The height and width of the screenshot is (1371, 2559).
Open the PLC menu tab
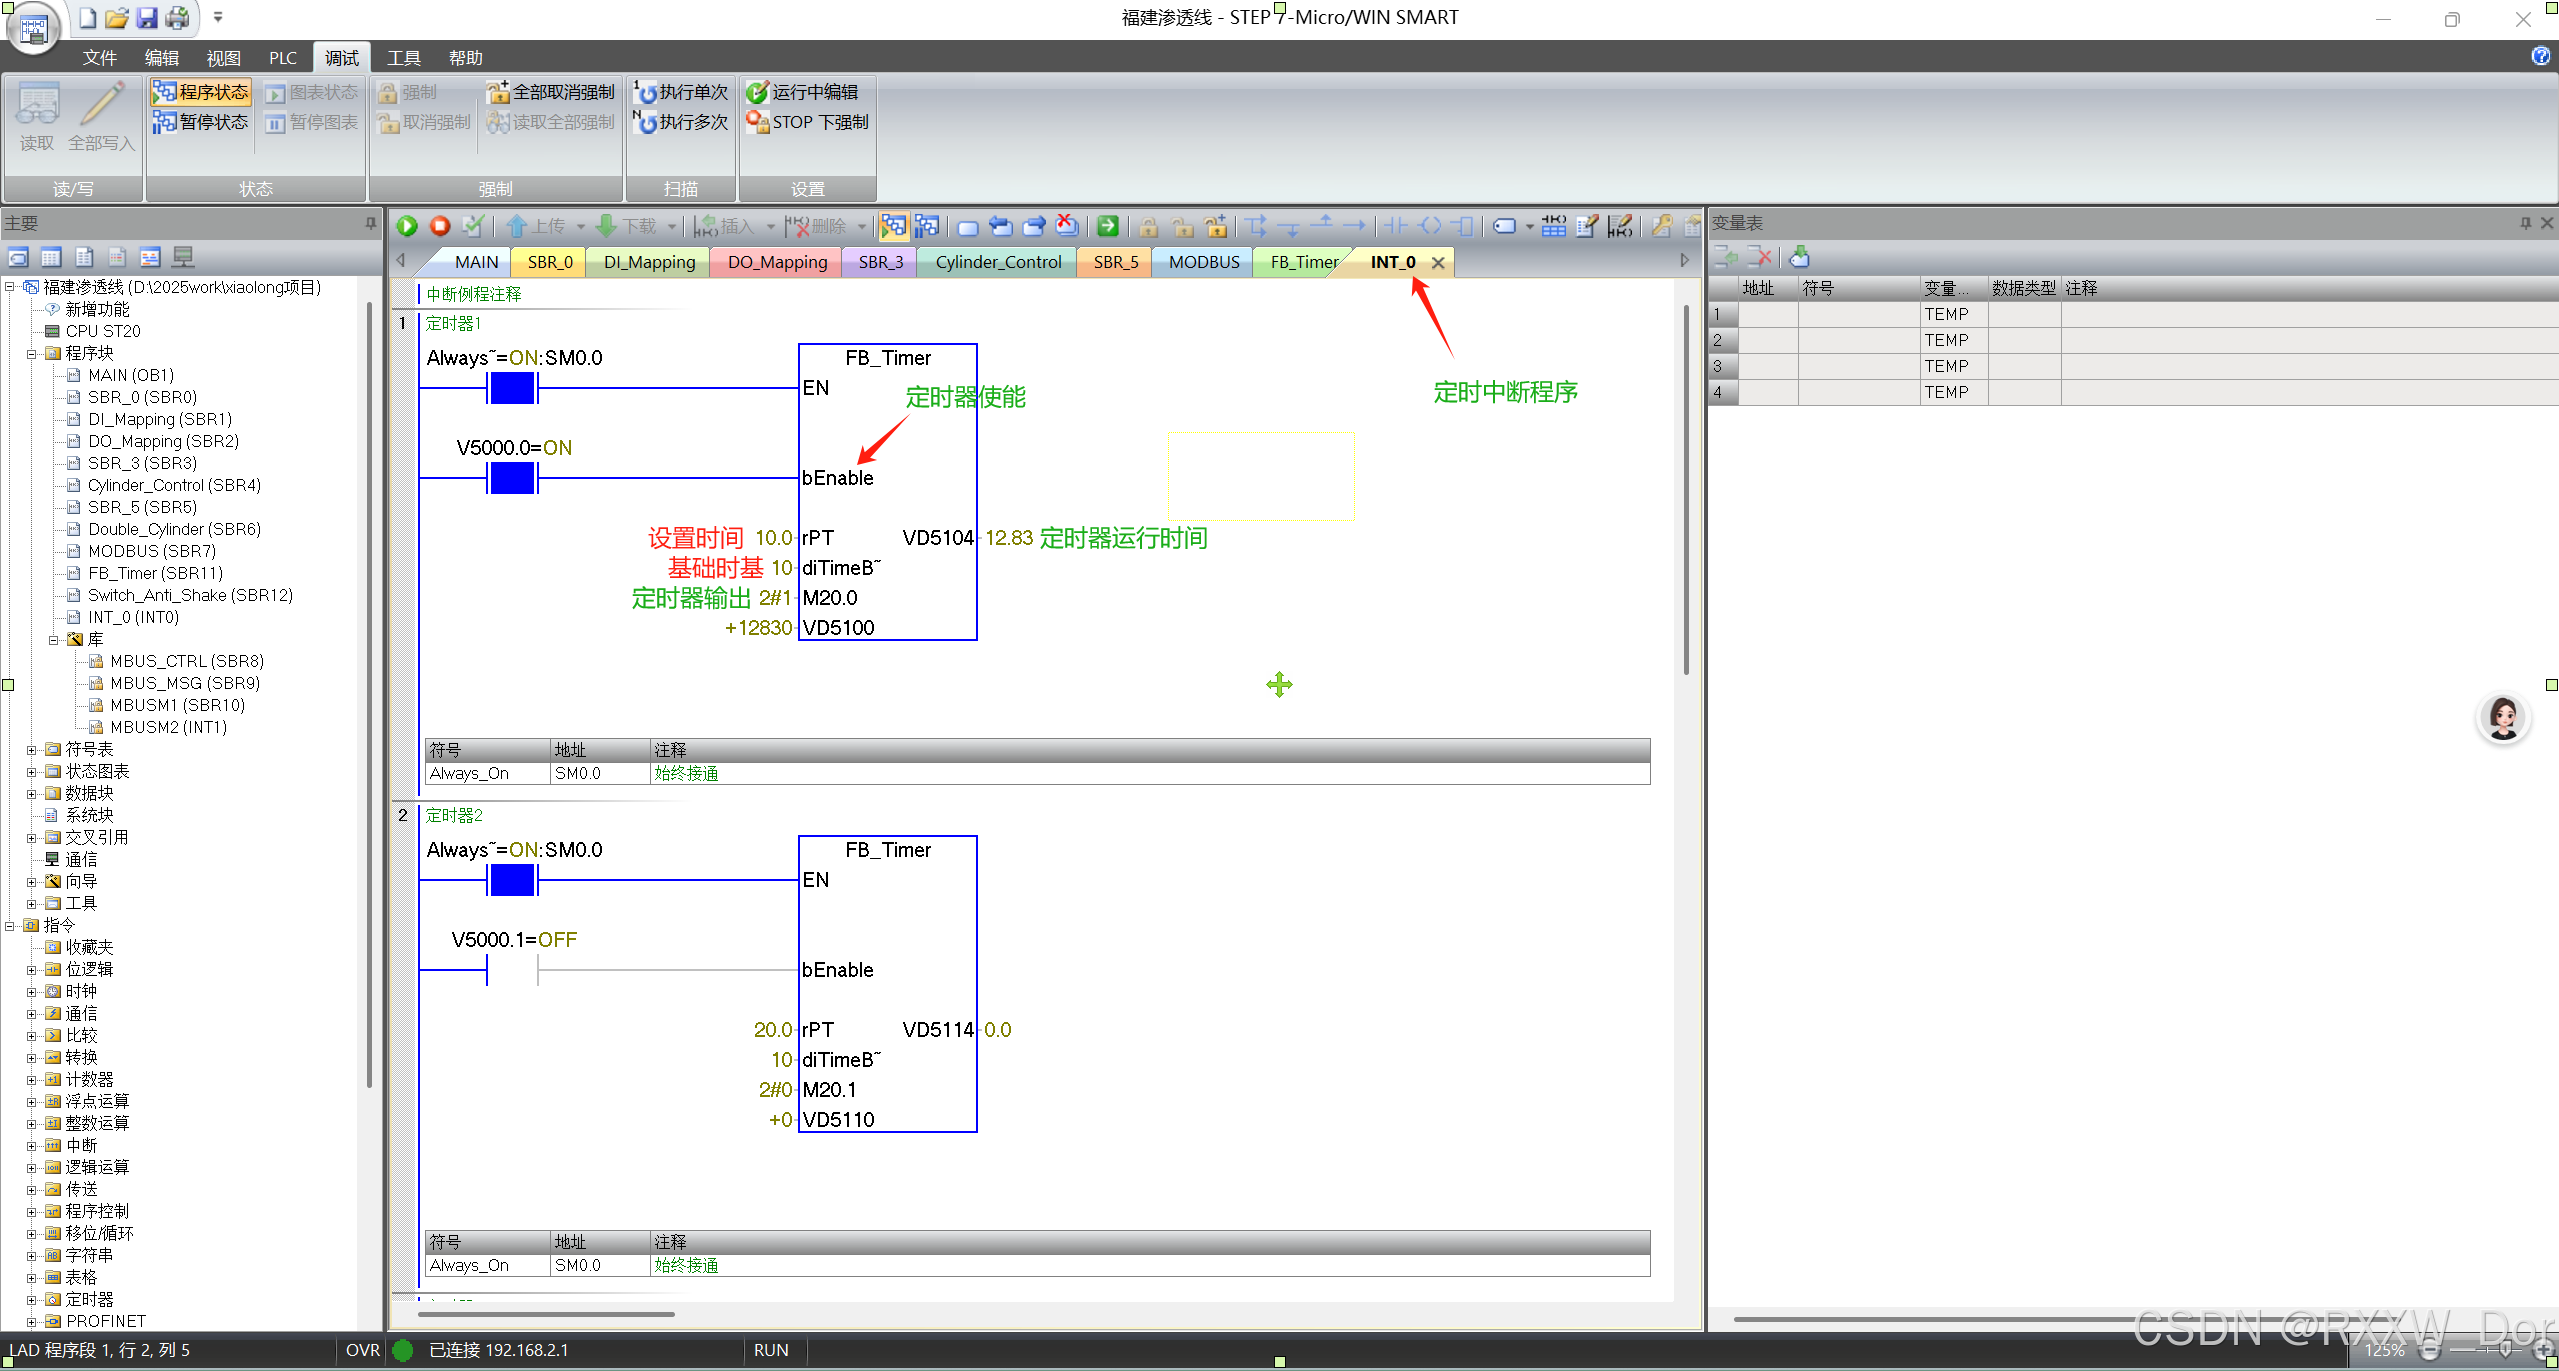tap(283, 58)
